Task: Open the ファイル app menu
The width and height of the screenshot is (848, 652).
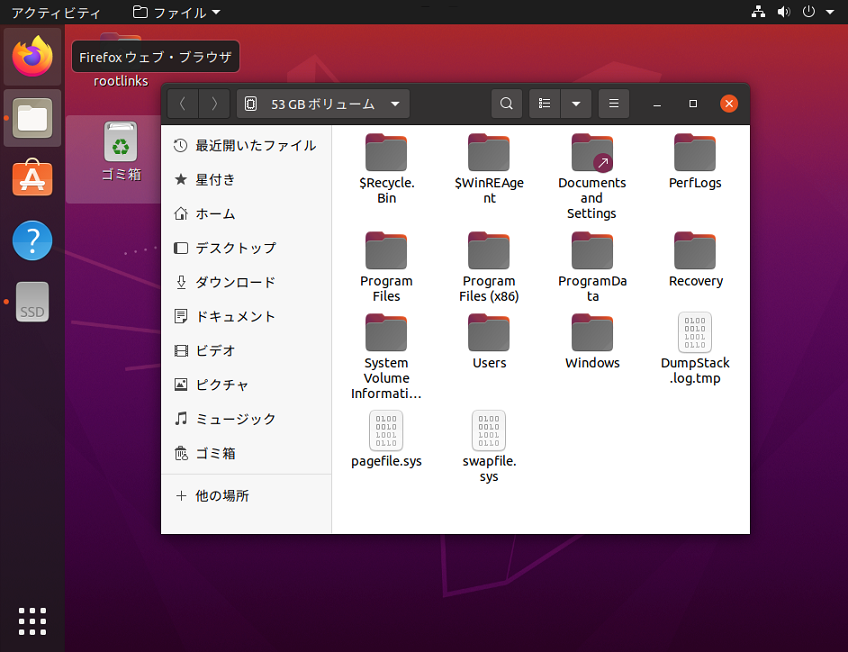Action: point(176,12)
